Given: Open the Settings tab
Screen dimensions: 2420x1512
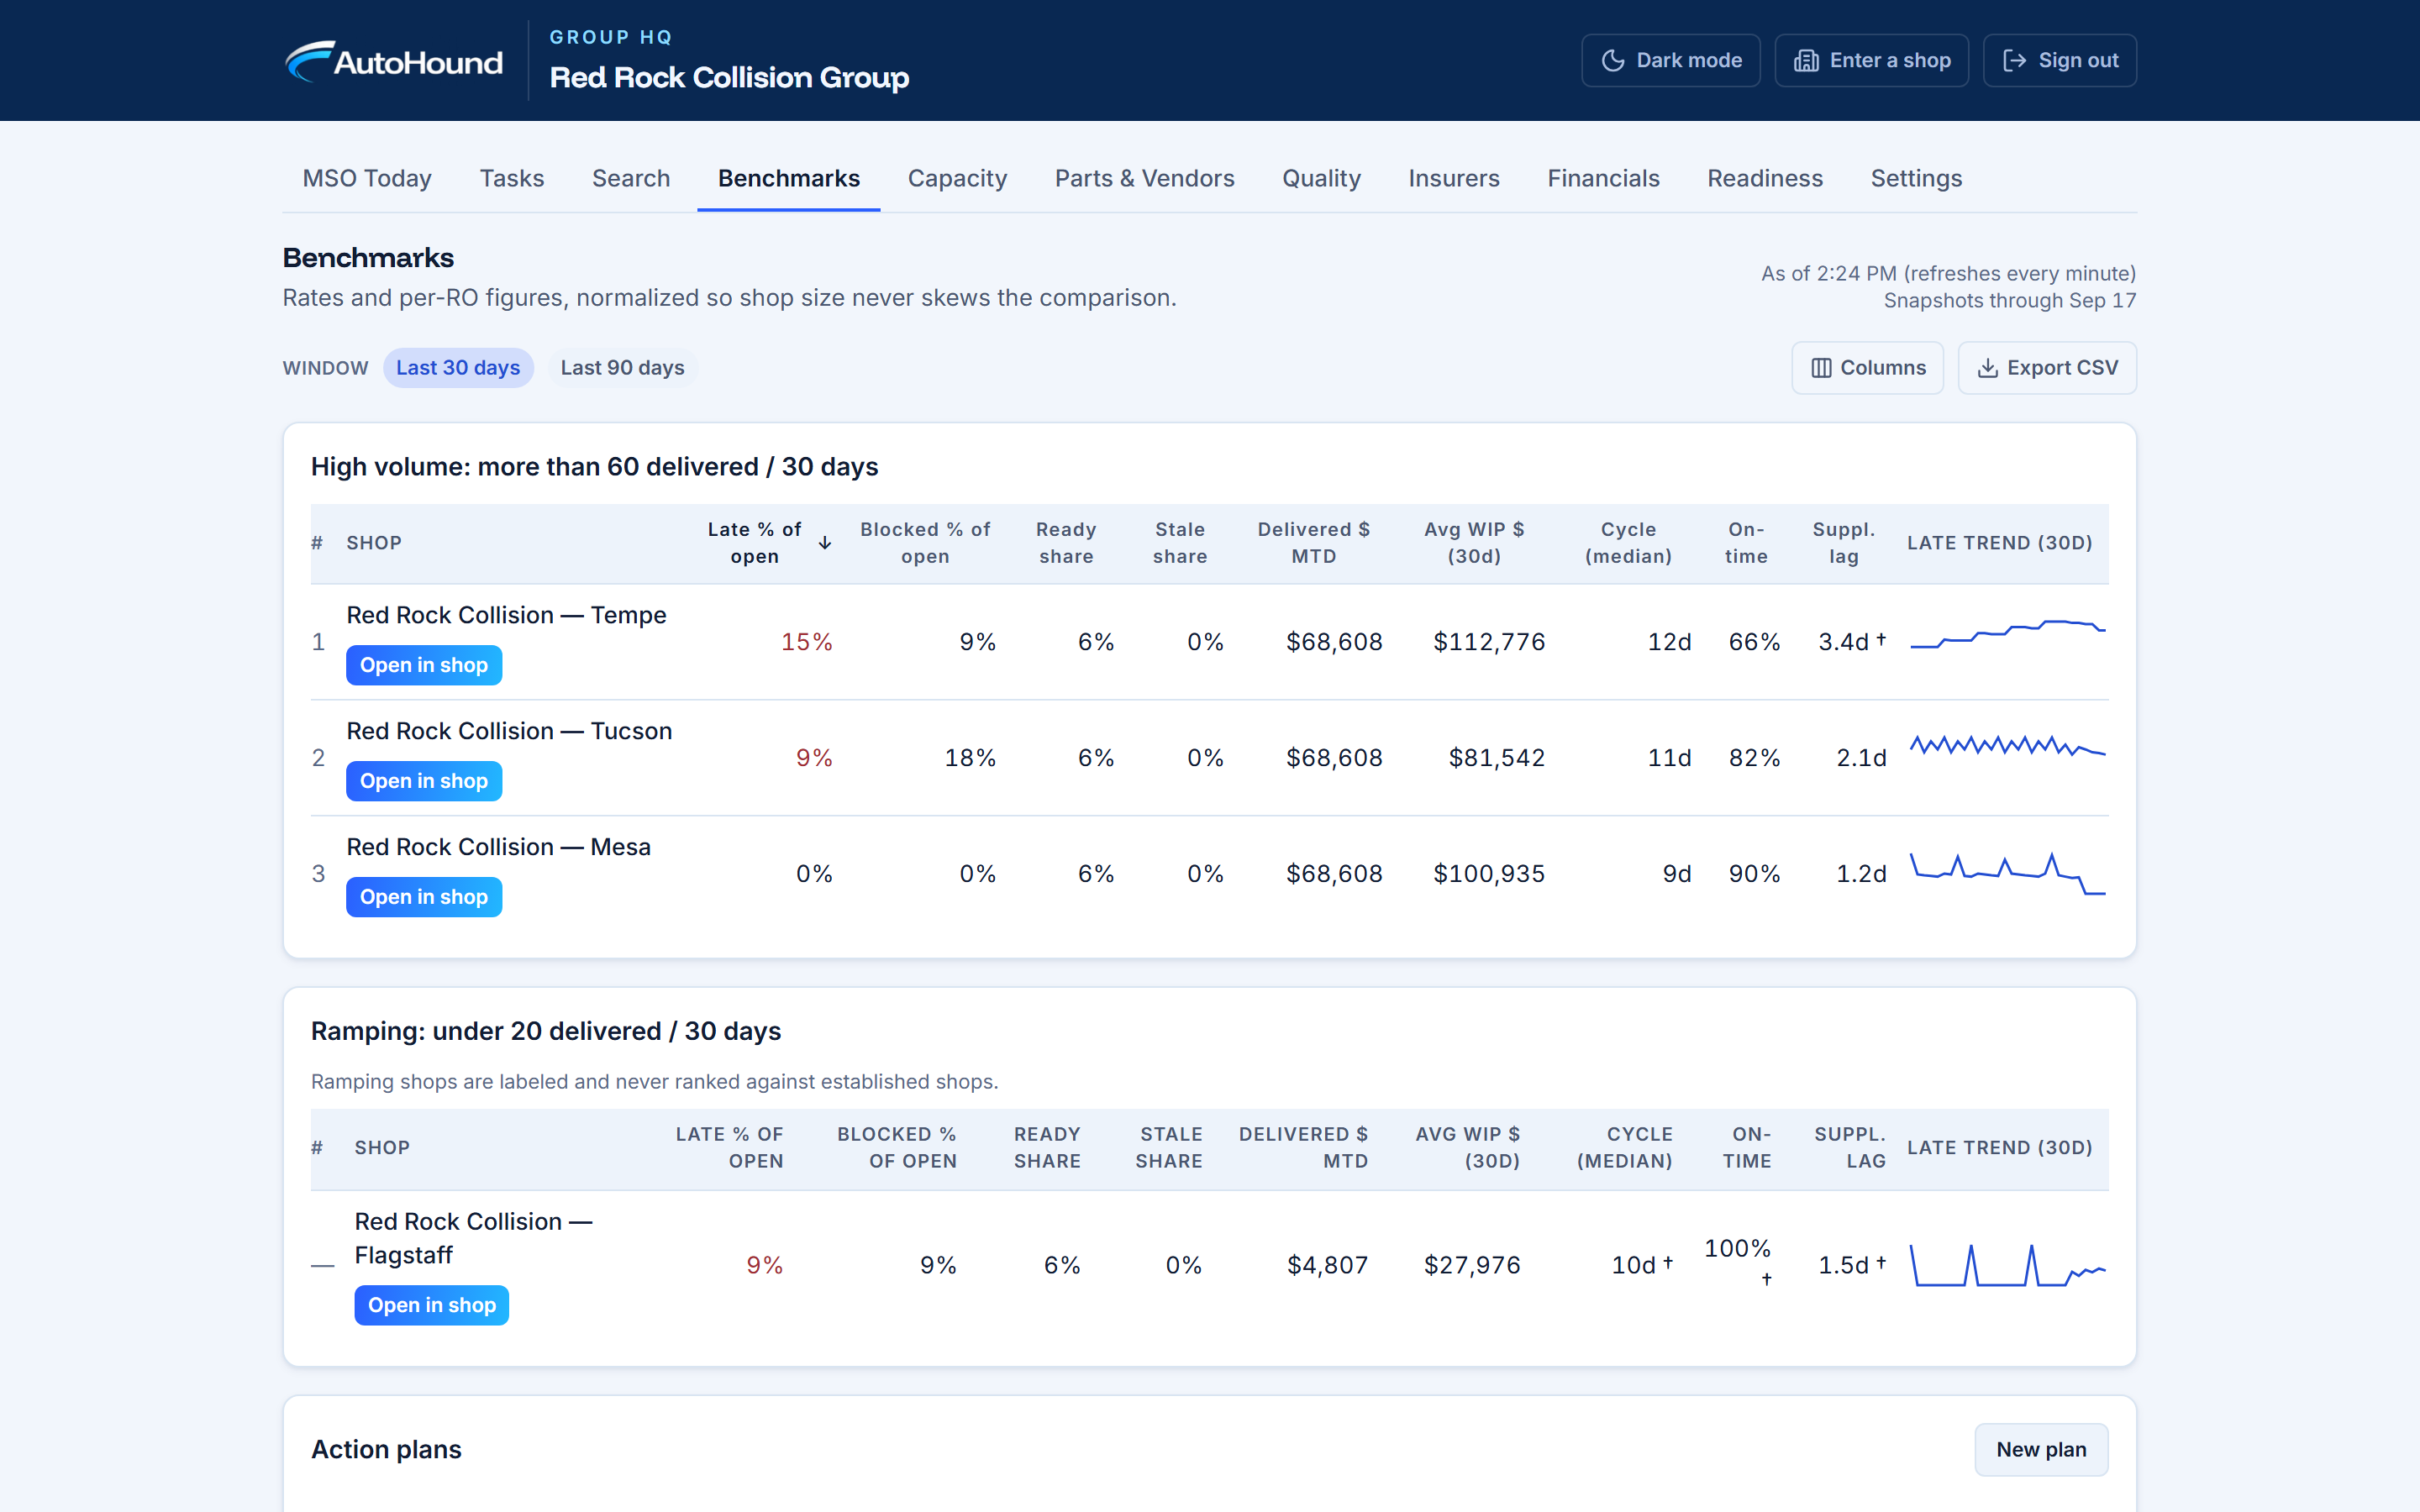Looking at the screenshot, I should click(1916, 178).
